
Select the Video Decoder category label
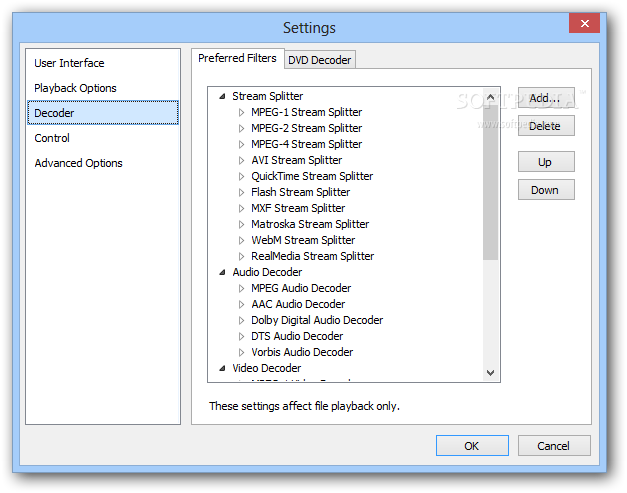pos(267,368)
